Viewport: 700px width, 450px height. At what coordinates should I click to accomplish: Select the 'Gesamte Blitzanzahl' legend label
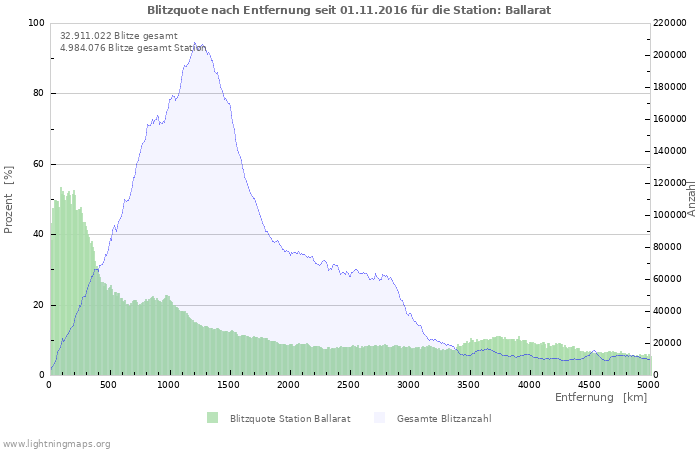444,418
